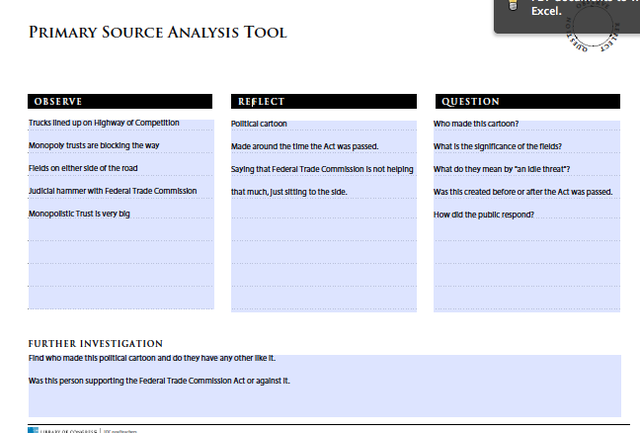Select the 'Monopoly trusts are blocking the way' line
Image resolution: width=640 pixels, height=433 pixels.
pyautogui.click(x=94, y=146)
